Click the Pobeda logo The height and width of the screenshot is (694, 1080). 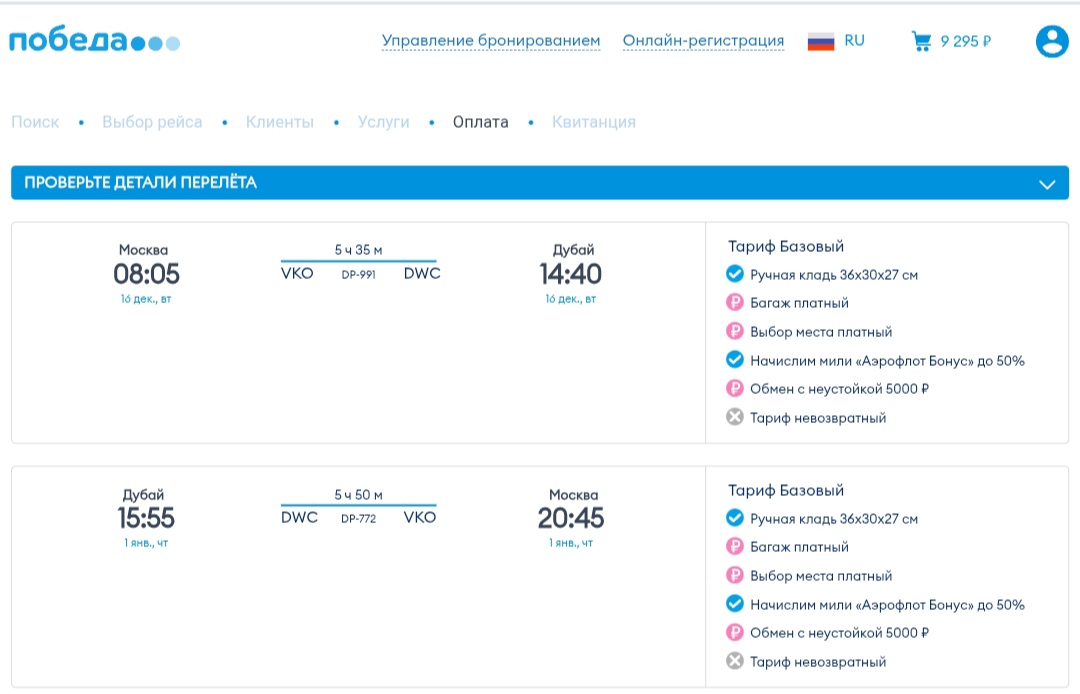[94, 42]
